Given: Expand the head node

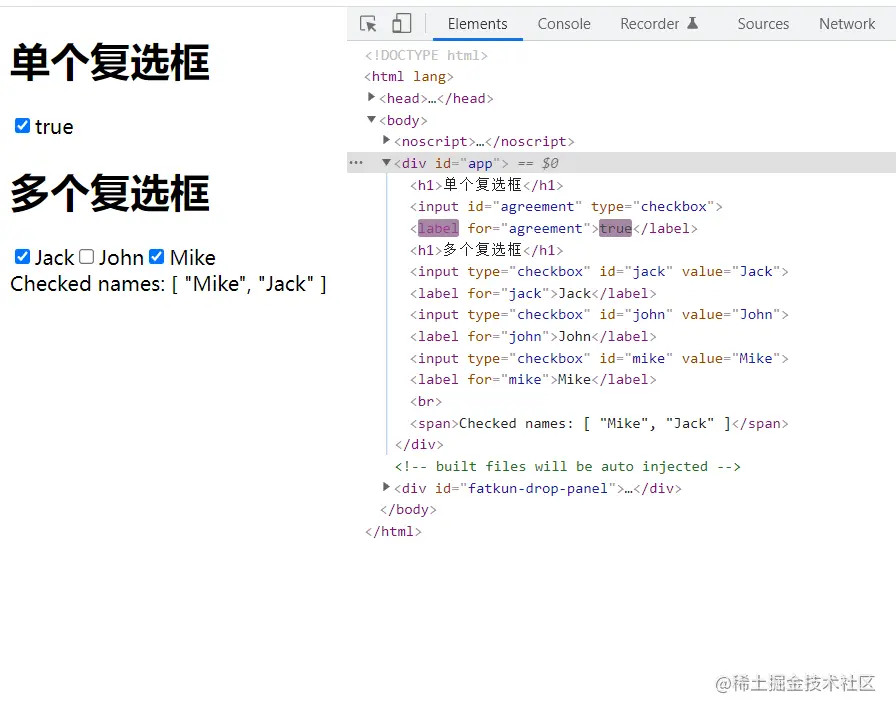Looking at the screenshot, I should [371, 98].
